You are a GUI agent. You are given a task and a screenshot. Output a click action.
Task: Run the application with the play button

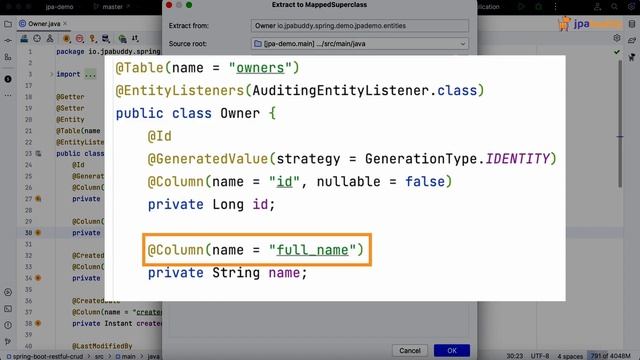[521, 7]
